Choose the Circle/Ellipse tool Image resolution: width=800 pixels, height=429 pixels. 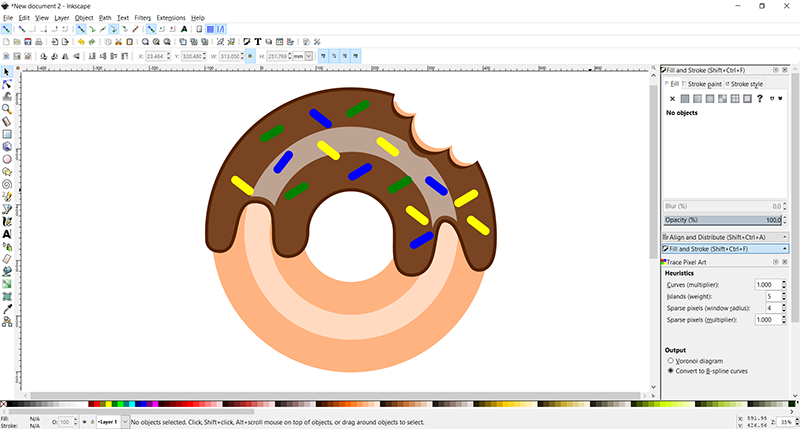[7, 159]
